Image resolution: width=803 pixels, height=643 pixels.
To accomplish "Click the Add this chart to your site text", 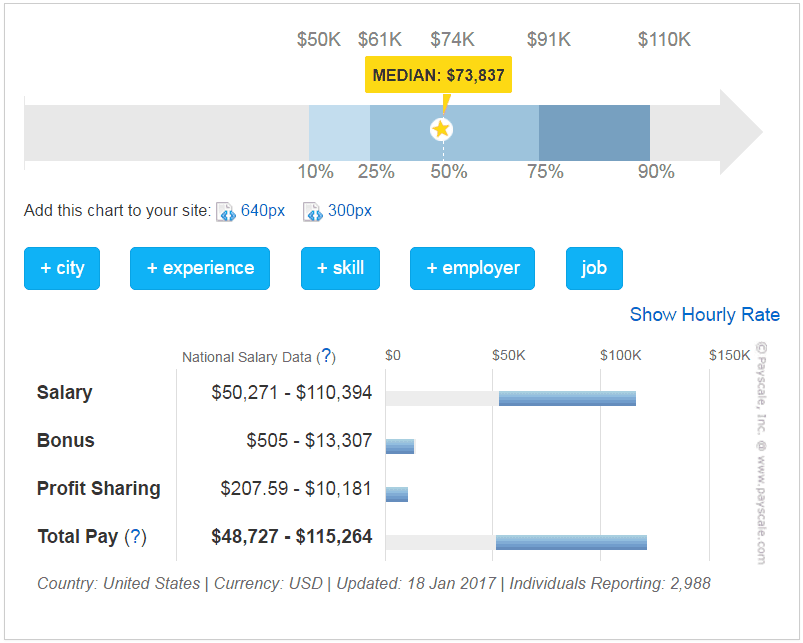I will tap(117, 210).
